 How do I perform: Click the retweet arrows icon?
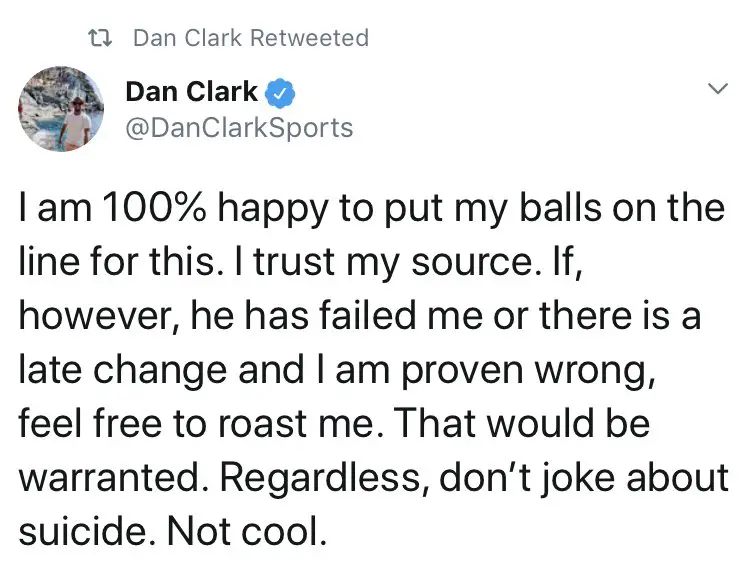click(101, 39)
